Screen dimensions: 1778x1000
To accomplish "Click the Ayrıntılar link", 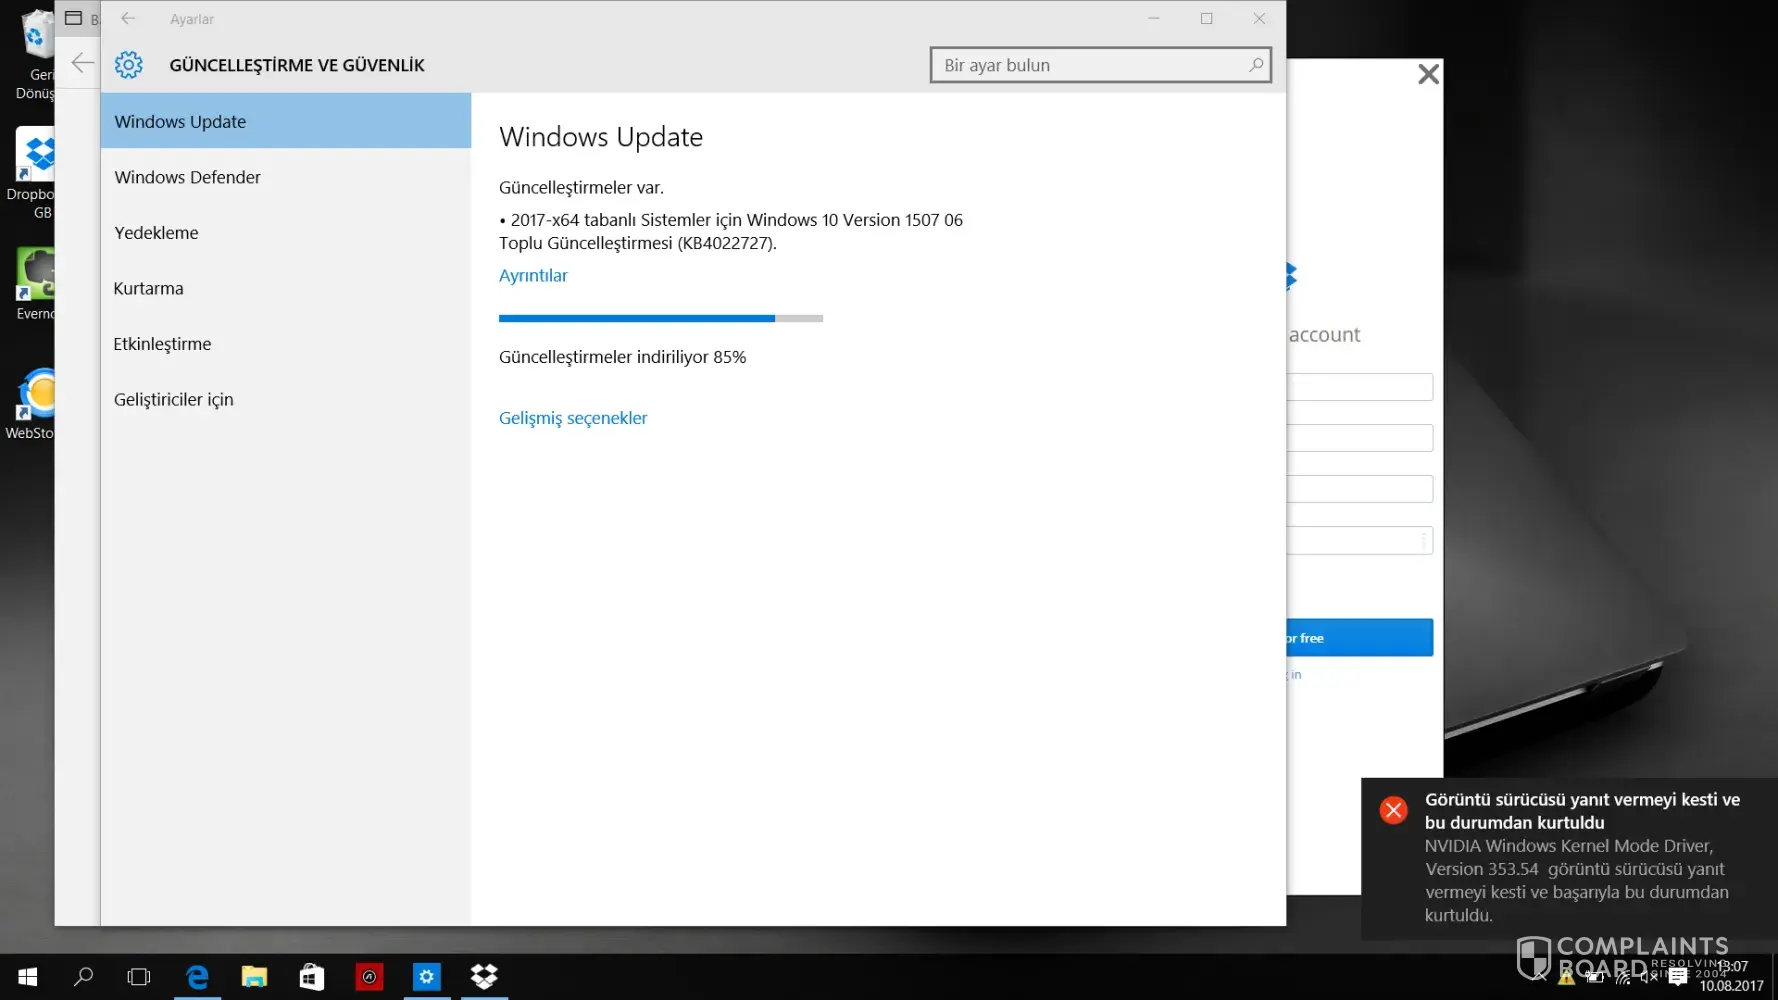I will tap(533, 276).
